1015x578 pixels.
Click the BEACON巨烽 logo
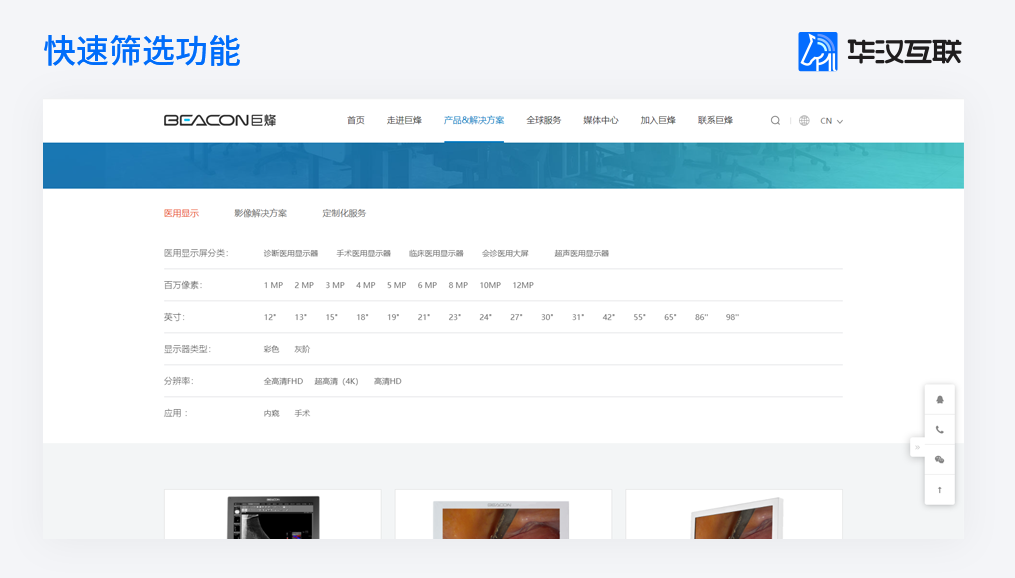220,120
